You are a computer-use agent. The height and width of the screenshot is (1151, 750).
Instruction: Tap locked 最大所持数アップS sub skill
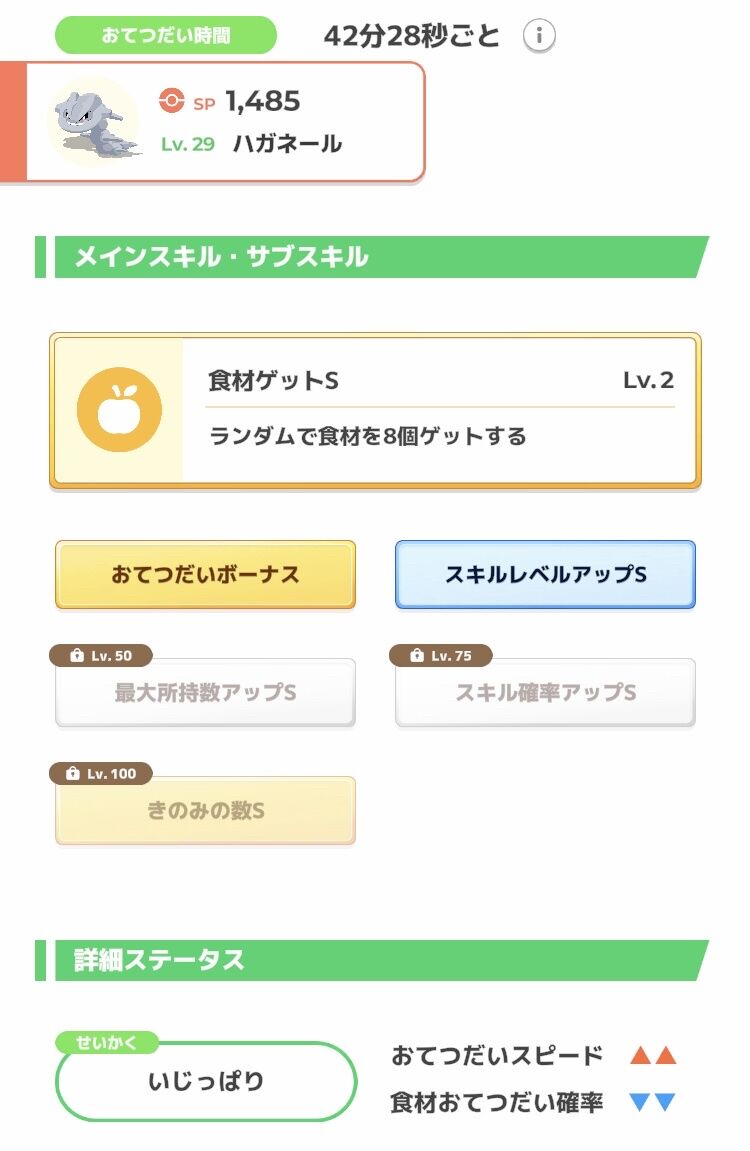(x=205, y=692)
